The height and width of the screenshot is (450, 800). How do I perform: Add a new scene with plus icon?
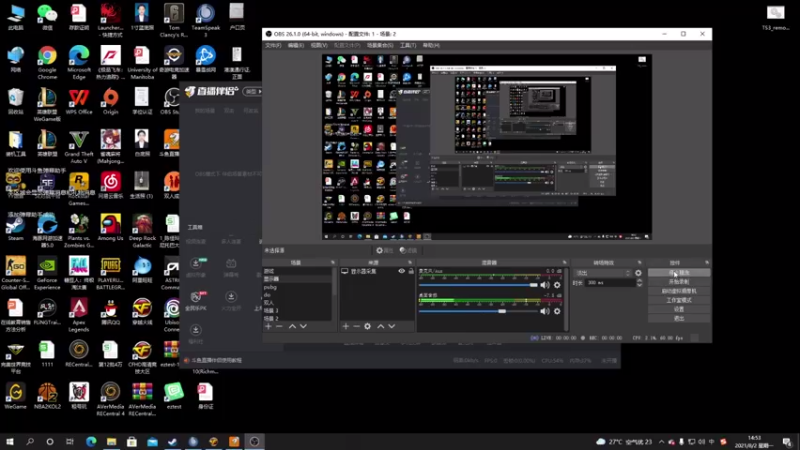coord(268,326)
